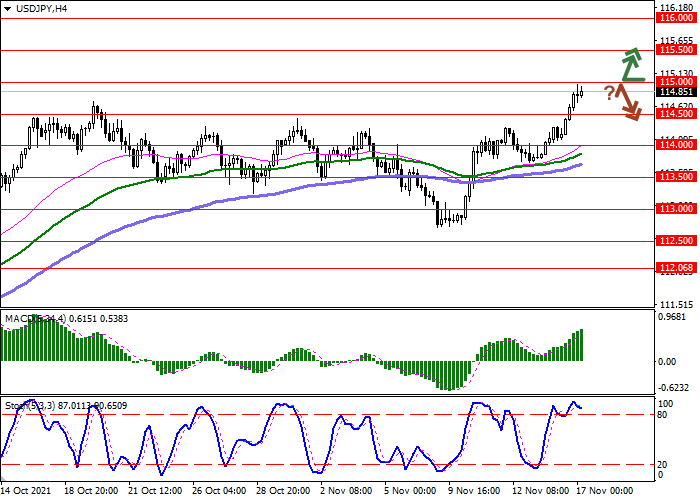This screenshot has width=700, height=500.
Task: Click the Stochastic 80 level scale label
Action: pyautogui.click(x=662, y=415)
